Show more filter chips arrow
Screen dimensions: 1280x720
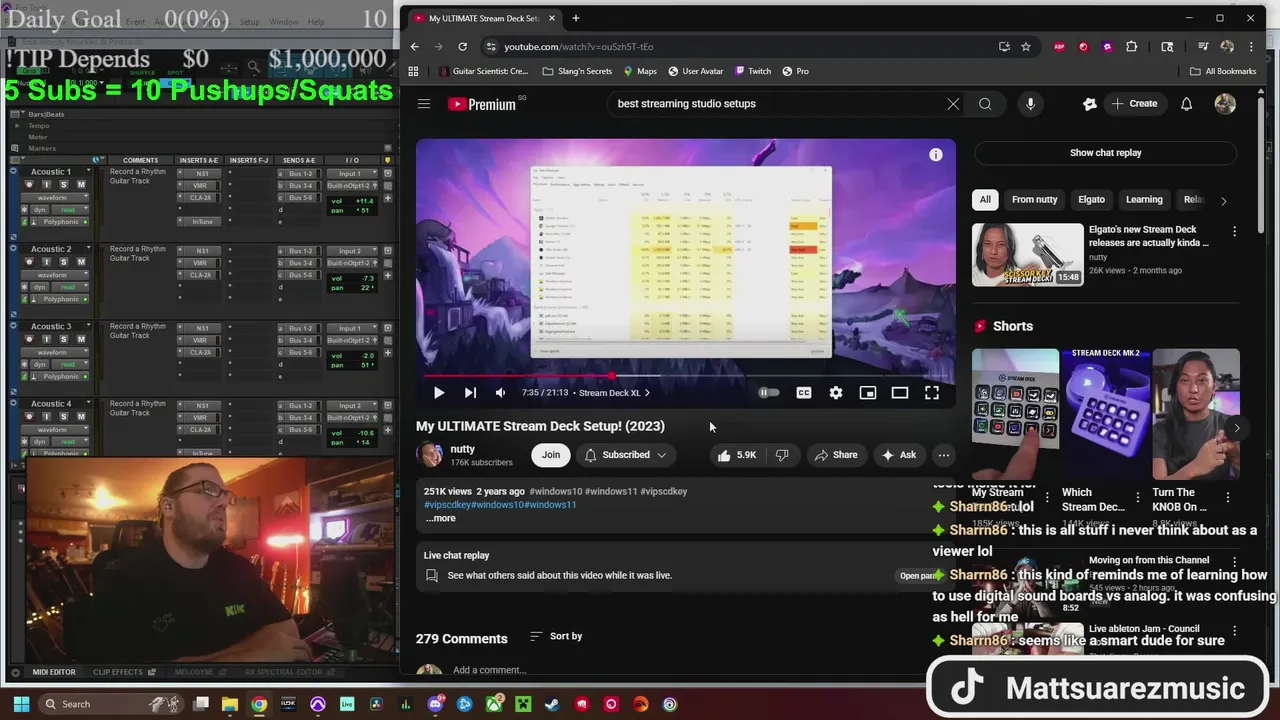point(1223,201)
